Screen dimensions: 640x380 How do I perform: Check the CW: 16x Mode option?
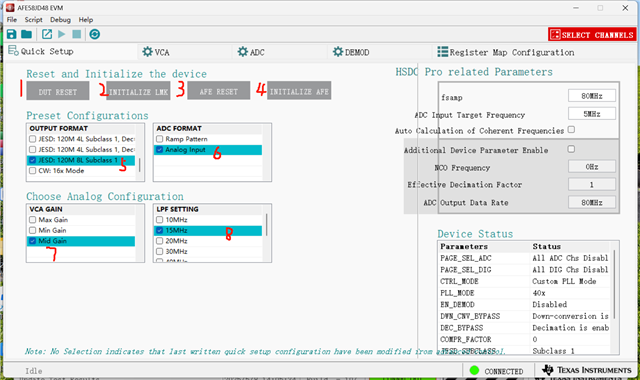[x=33, y=171]
